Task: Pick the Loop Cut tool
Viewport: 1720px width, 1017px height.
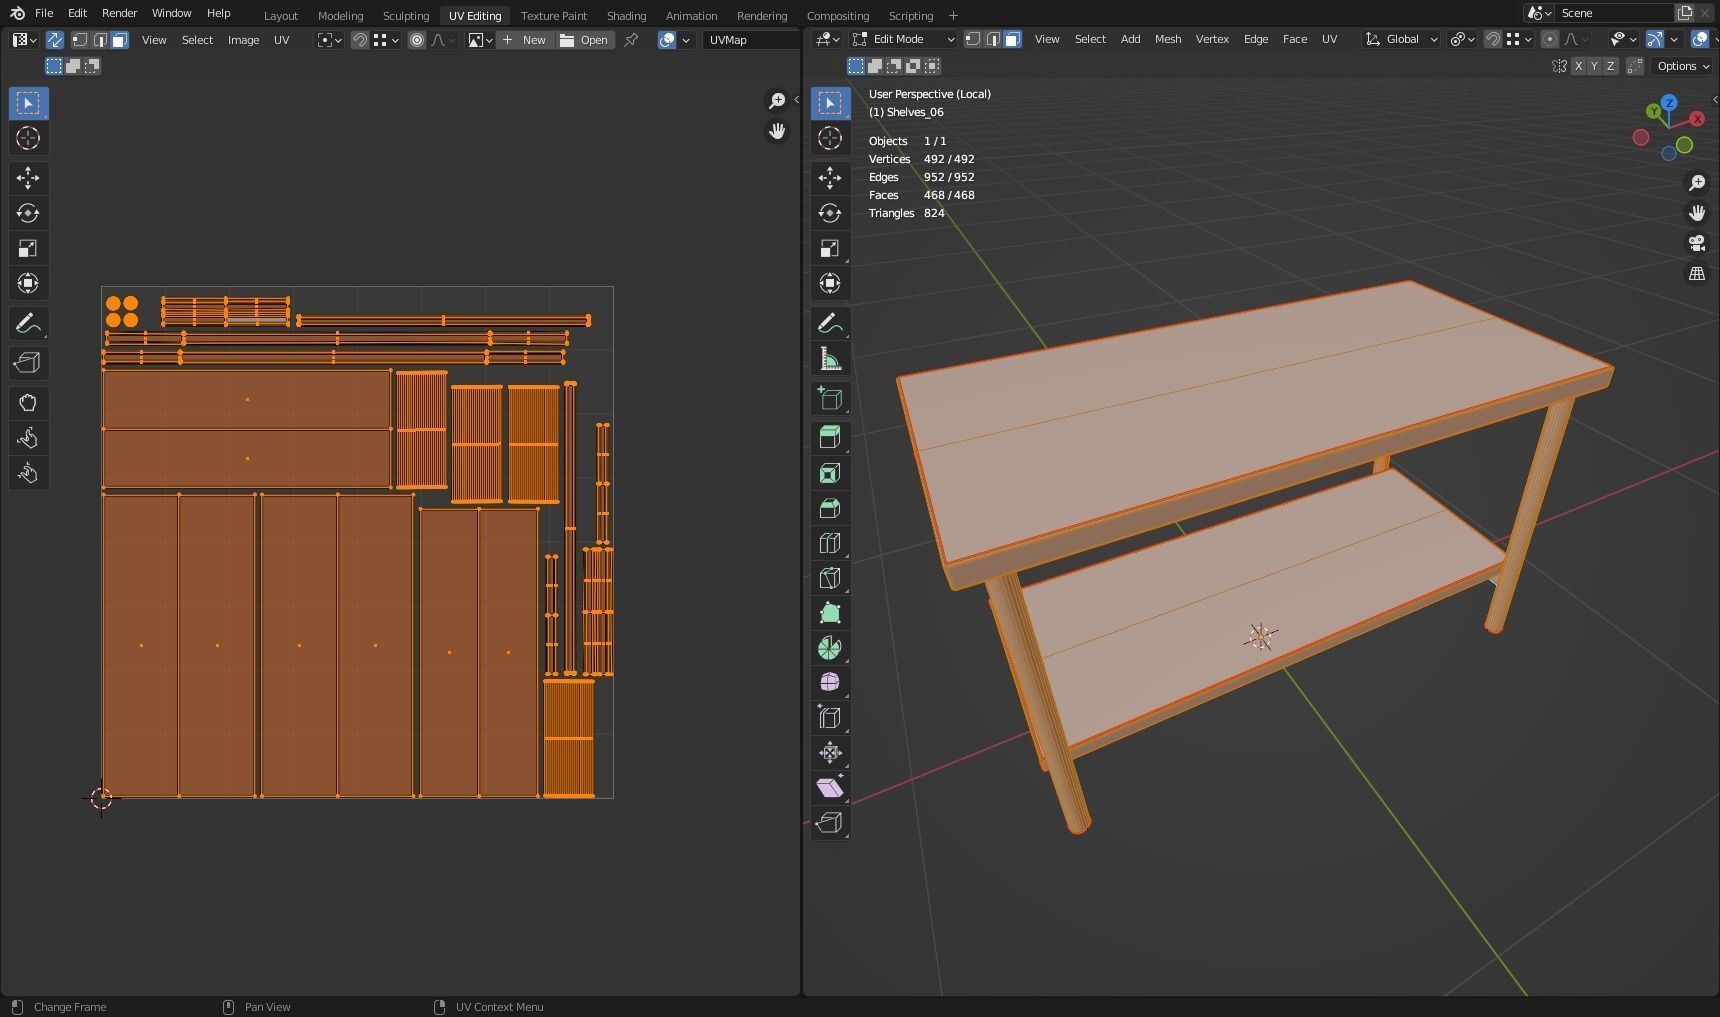Action: click(x=830, y=543)
